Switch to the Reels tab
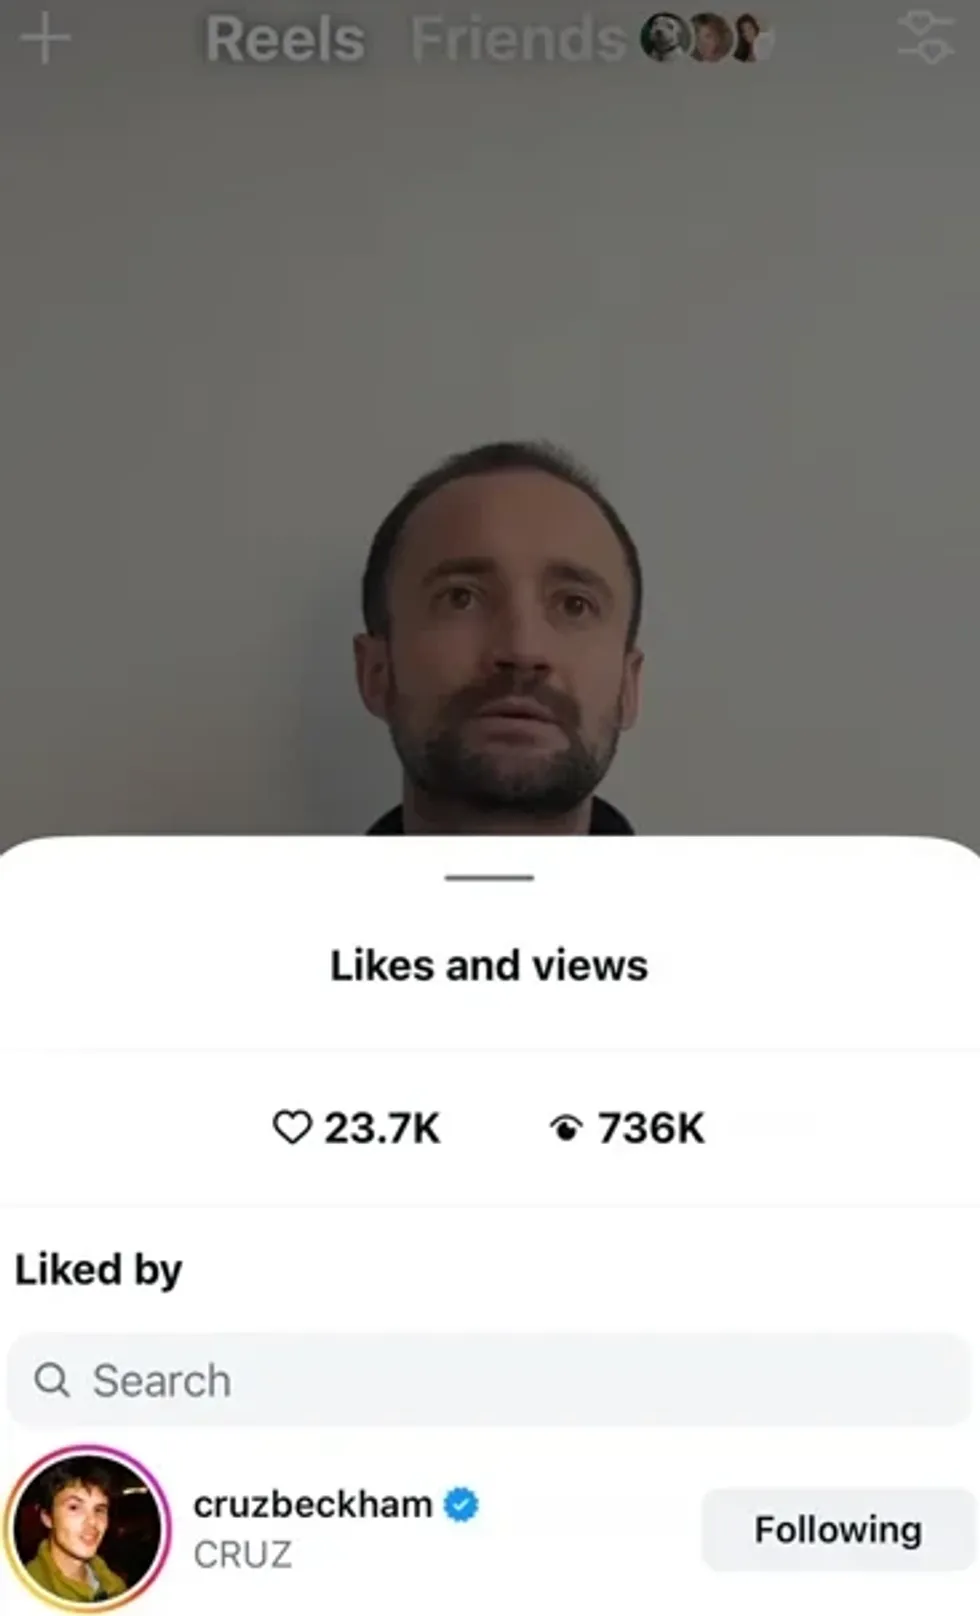This screenshot has width=980, height=1616. (x=285, y=40)
